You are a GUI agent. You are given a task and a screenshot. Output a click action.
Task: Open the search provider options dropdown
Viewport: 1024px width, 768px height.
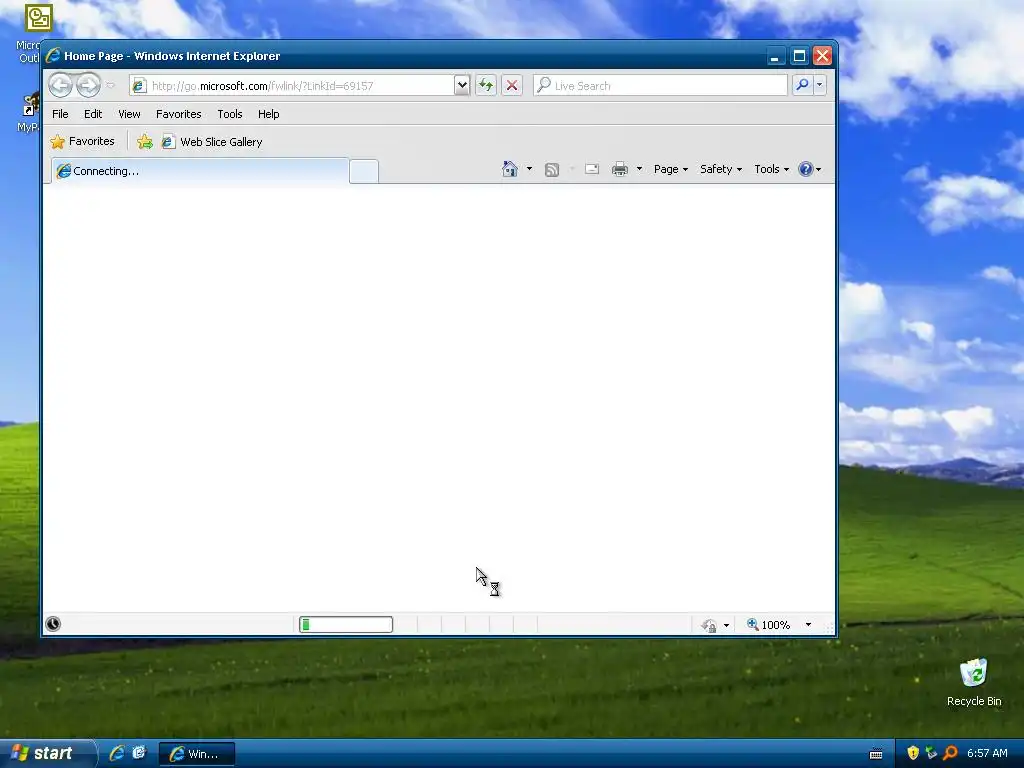click(x=820, y=85)
